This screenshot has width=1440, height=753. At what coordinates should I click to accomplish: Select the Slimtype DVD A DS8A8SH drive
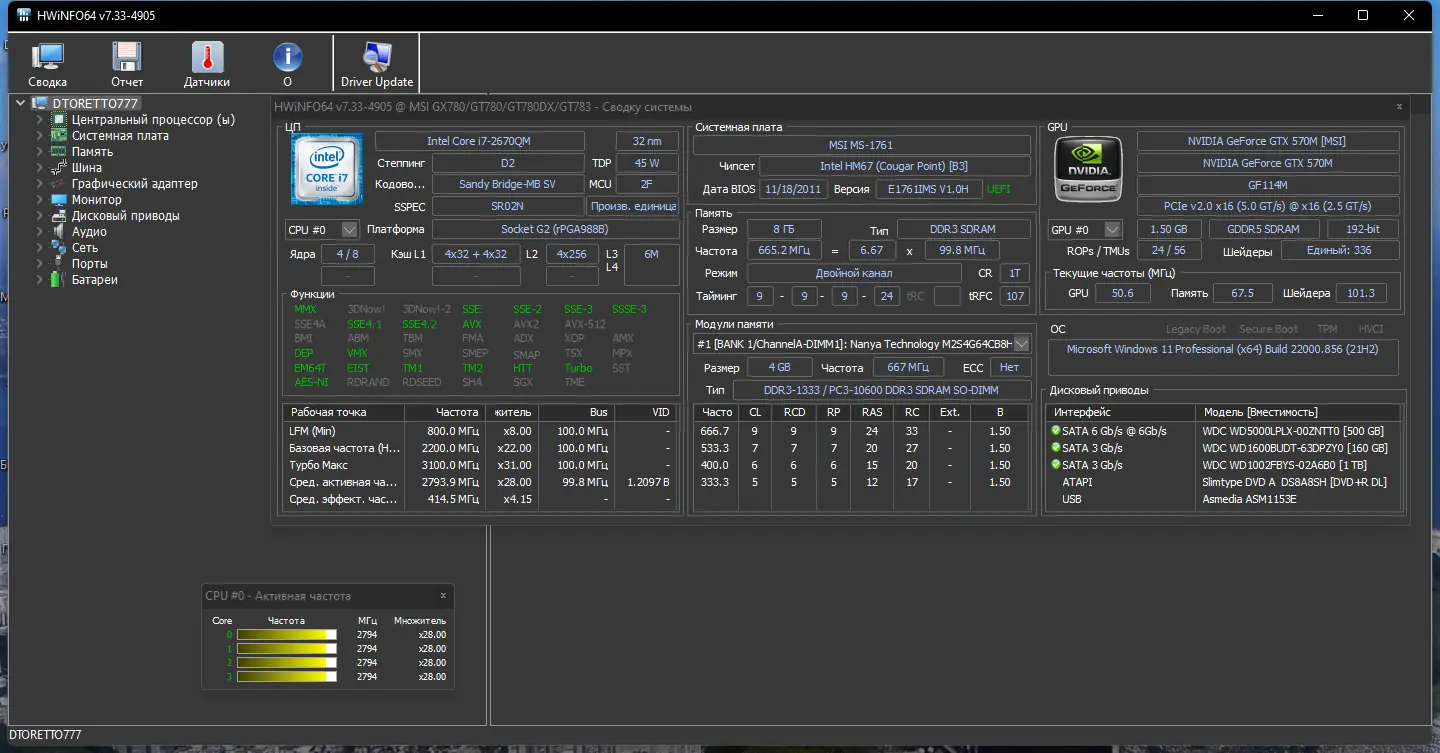pyautogui.click(x=1224, y=482)
